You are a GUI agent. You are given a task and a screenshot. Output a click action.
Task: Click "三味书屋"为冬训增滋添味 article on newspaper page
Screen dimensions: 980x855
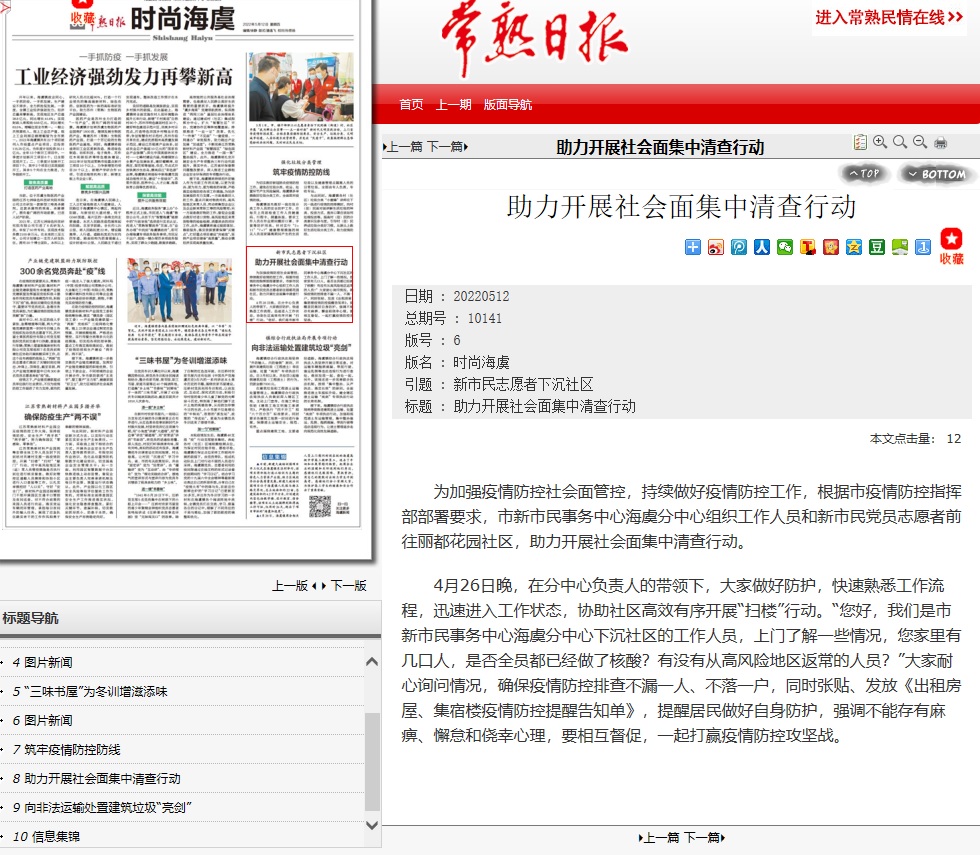[x=181, y=436]
